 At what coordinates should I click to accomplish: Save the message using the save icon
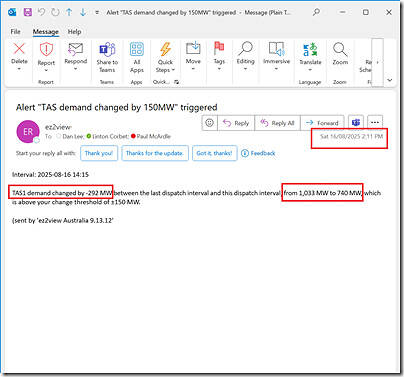pyautogui.click(x=28, y=12)
